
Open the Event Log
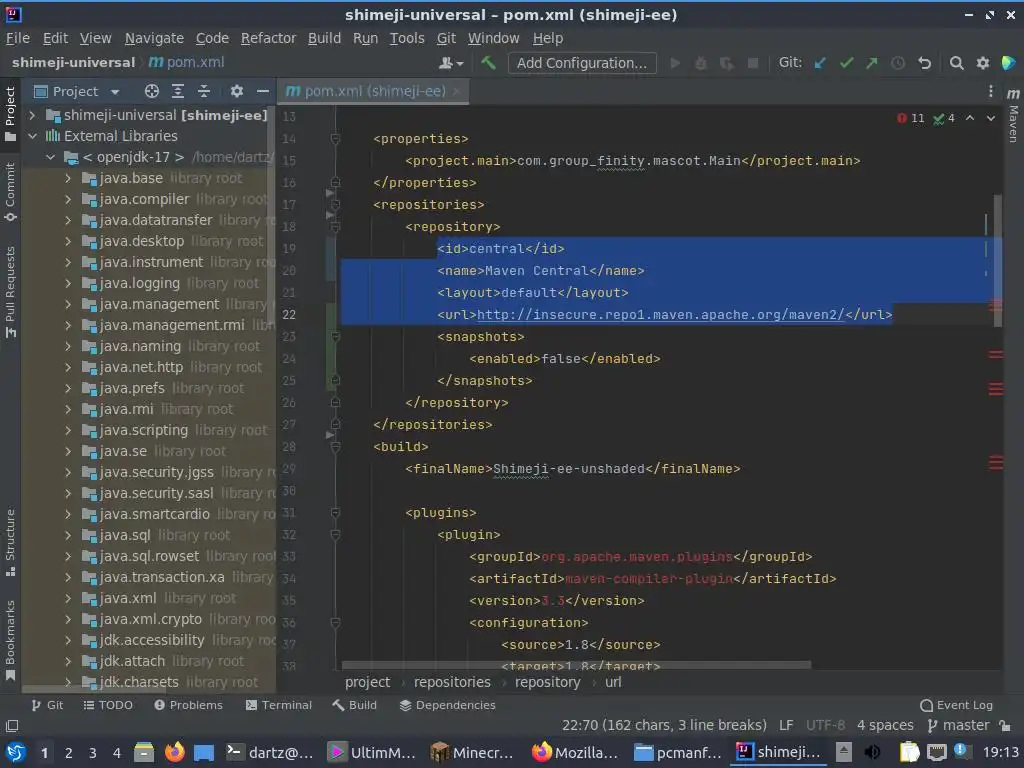pos(956,705)
